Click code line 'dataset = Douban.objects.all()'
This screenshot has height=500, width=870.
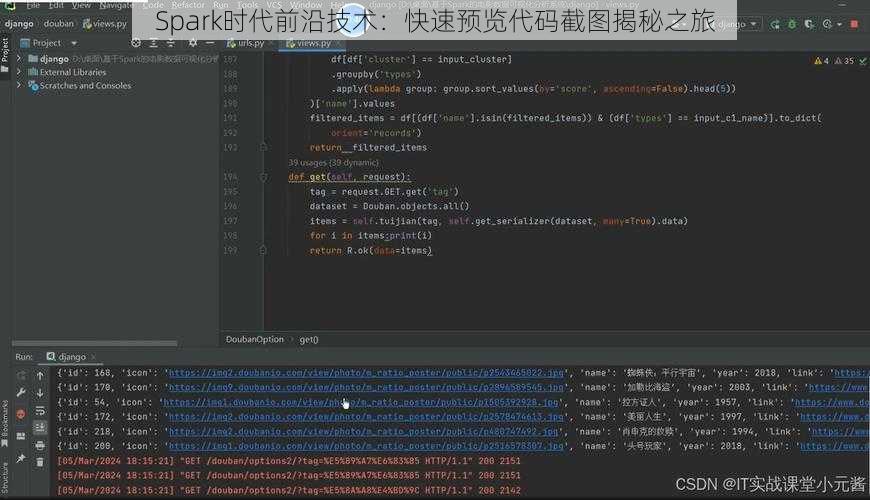(390, 206)
